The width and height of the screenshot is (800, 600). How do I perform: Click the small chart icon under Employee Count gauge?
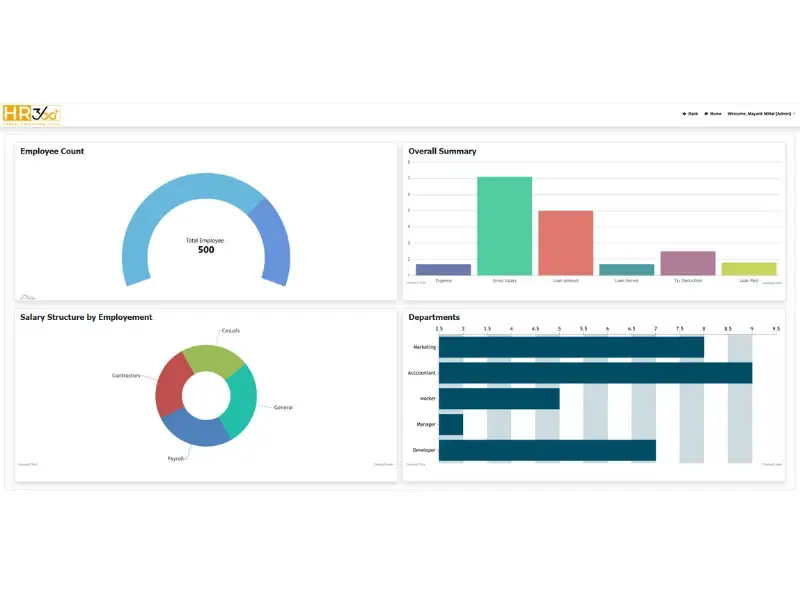(x=27, y=296)
